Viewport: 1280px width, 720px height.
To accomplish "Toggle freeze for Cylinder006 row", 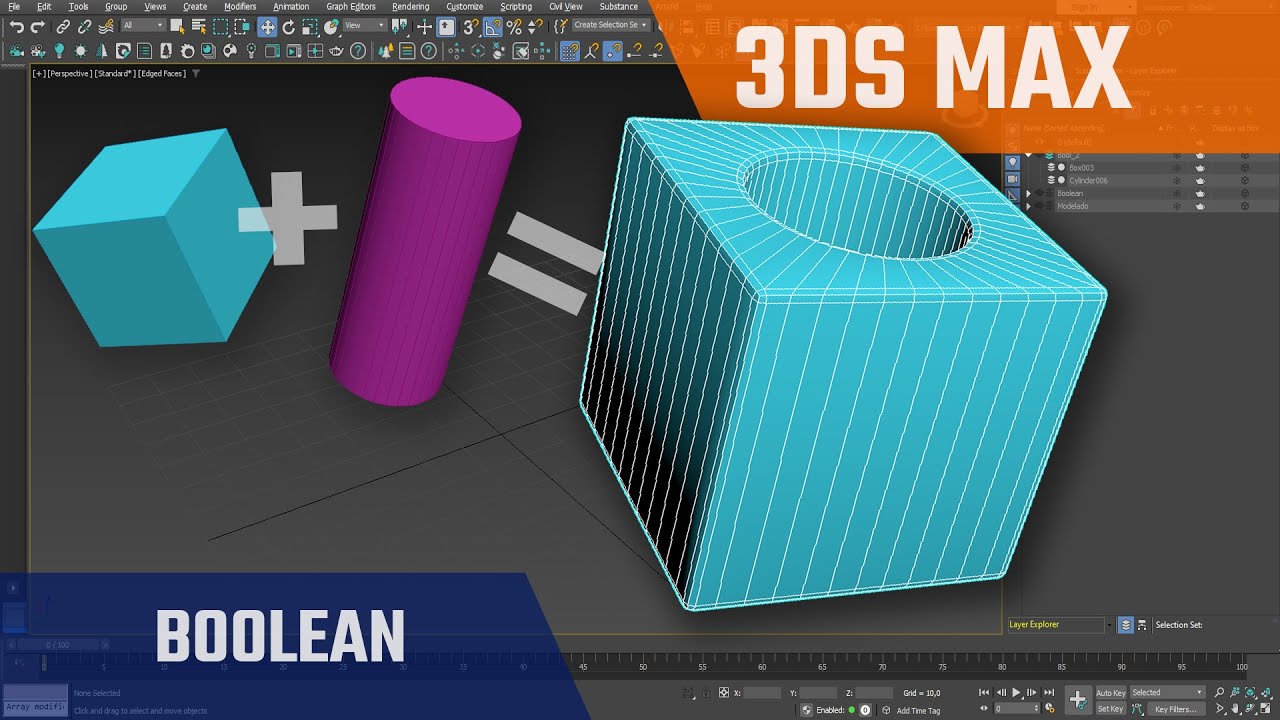I will (x=1176, y=180).
